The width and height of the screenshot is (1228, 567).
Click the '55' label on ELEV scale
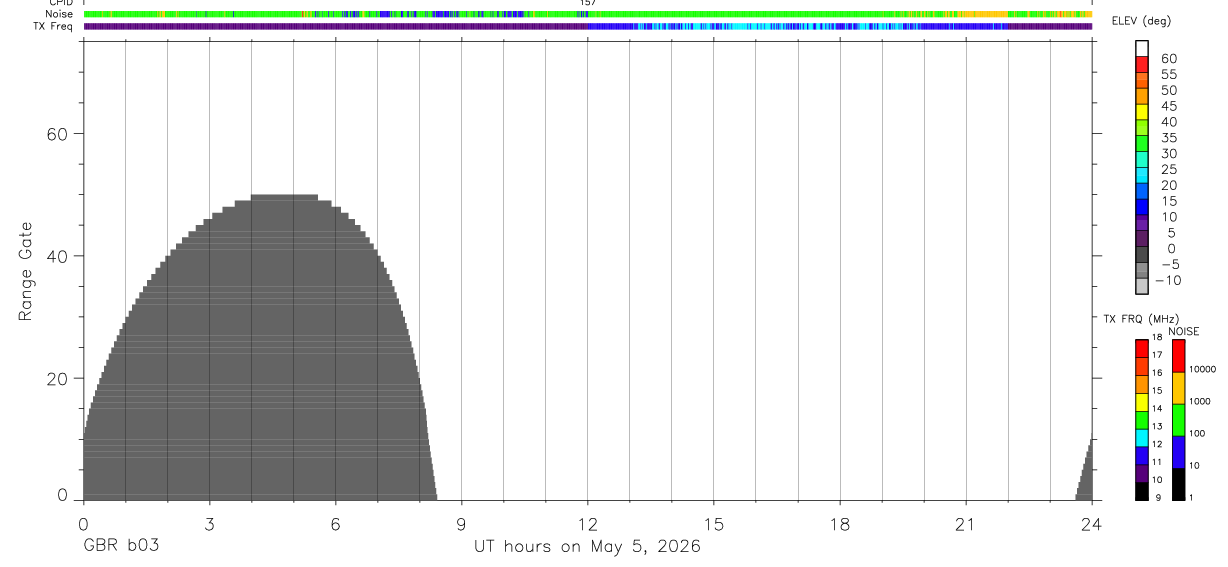coord(1168,75)
